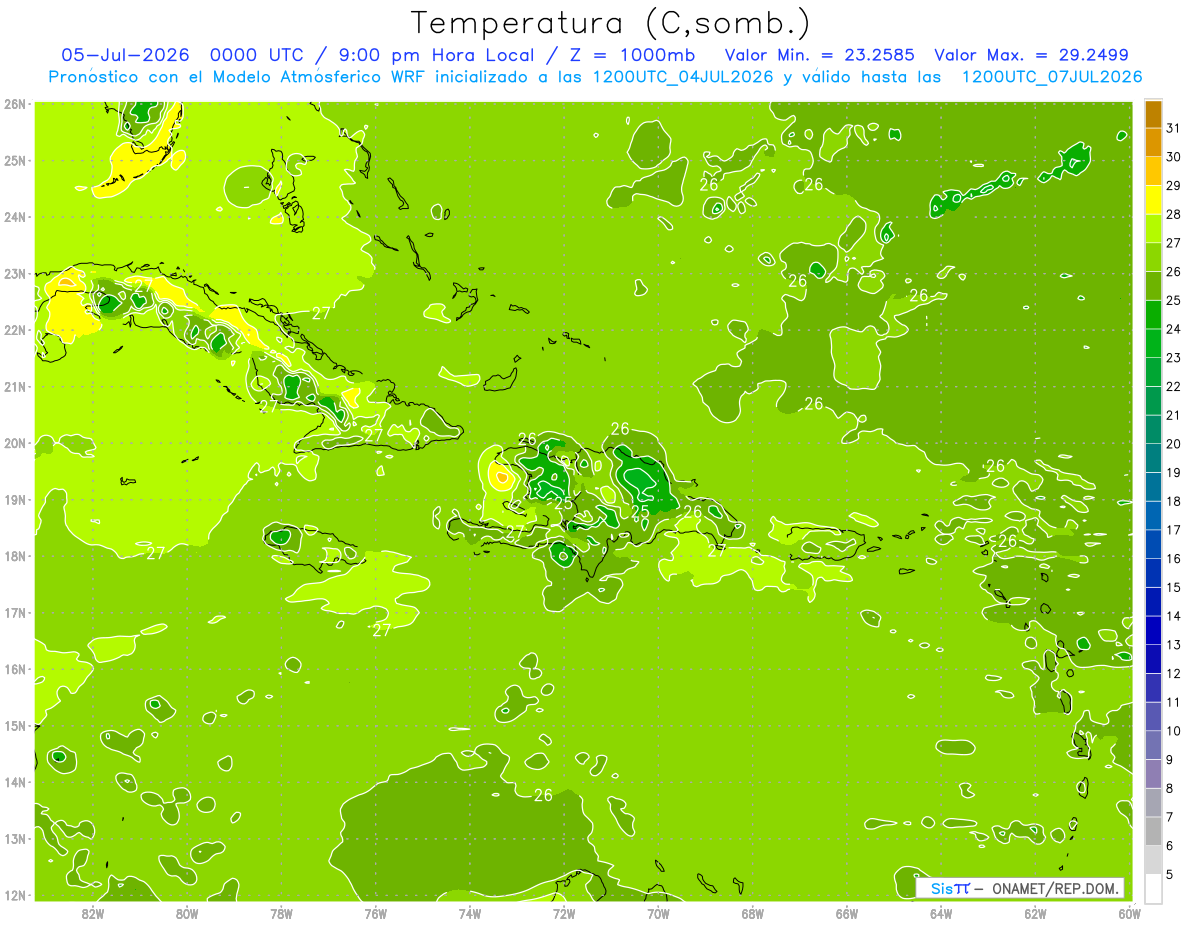
Task: Click the init time "1200UTC_04JUL2026"
Action: coord(682,77)
